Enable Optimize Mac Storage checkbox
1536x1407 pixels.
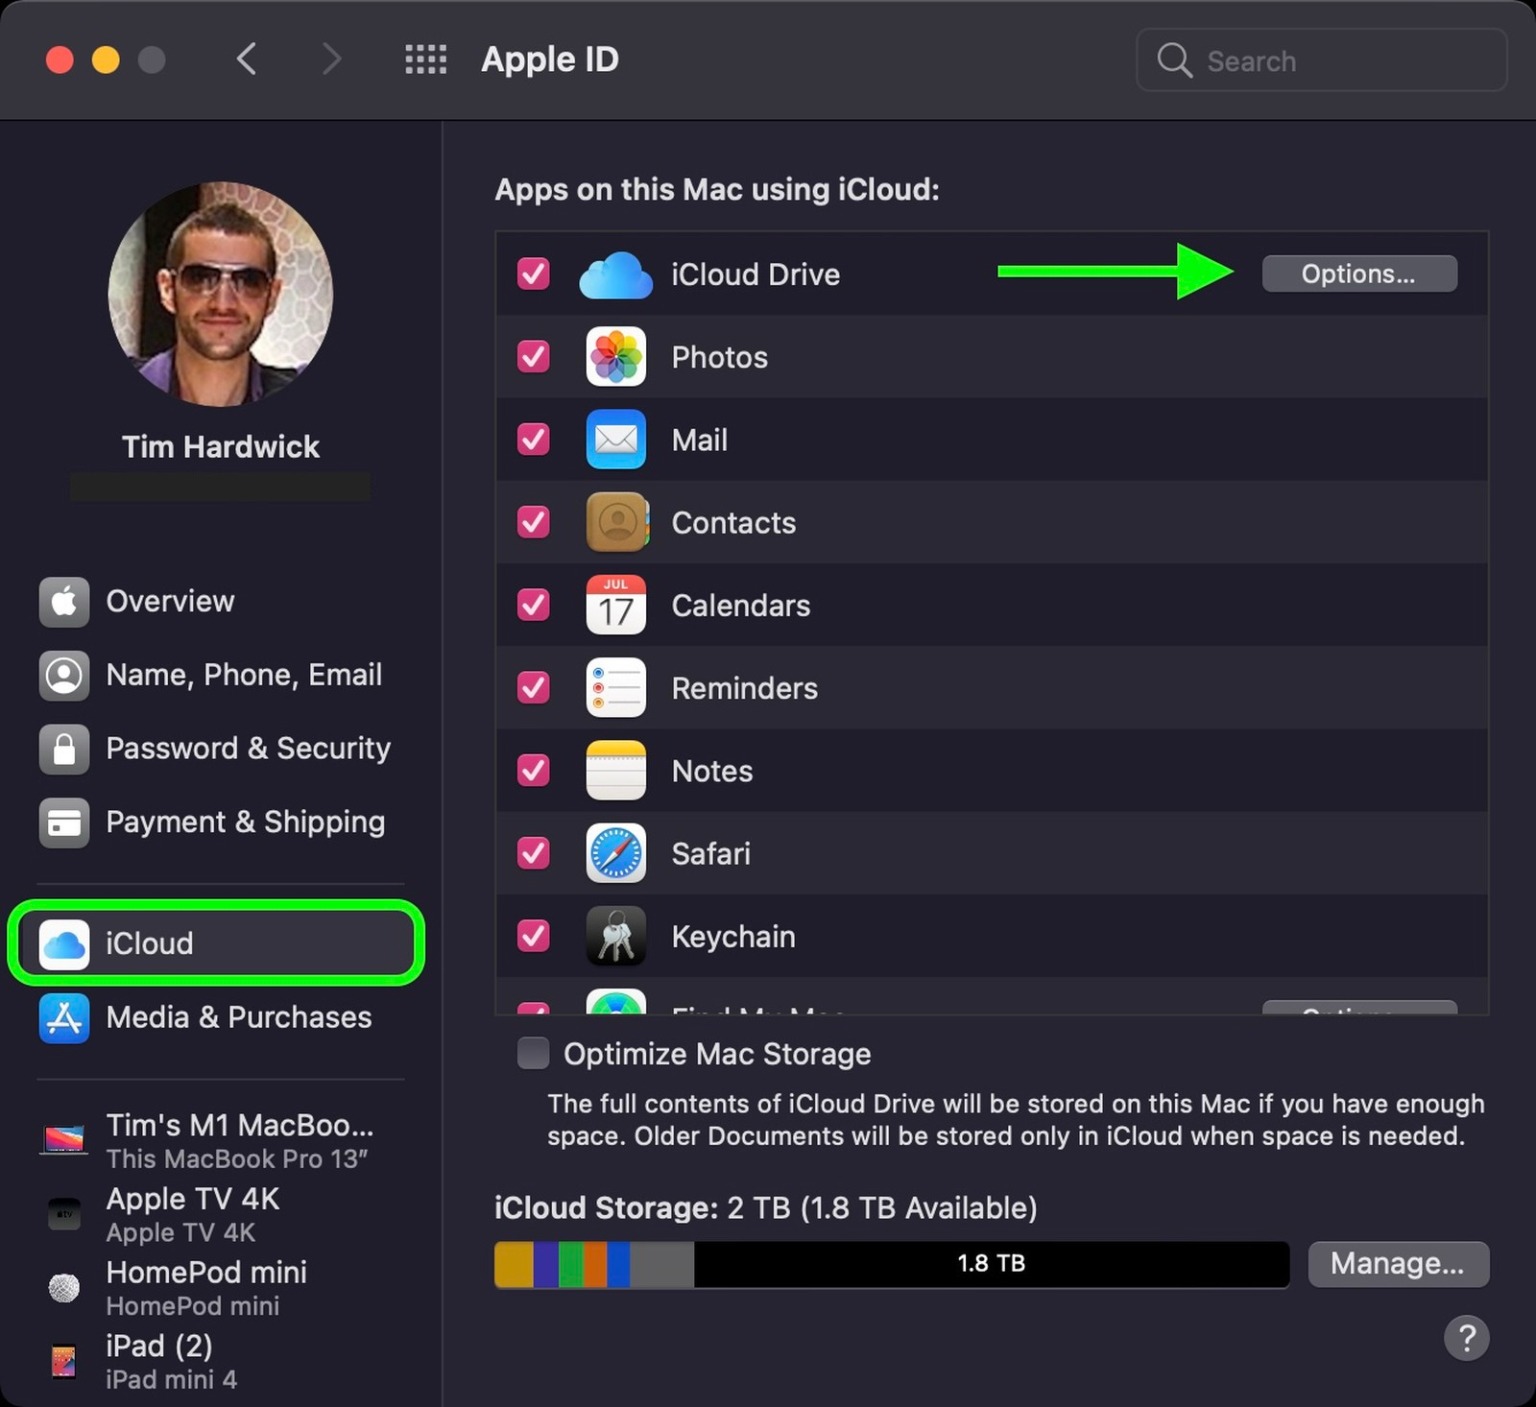pos(533,1053)
